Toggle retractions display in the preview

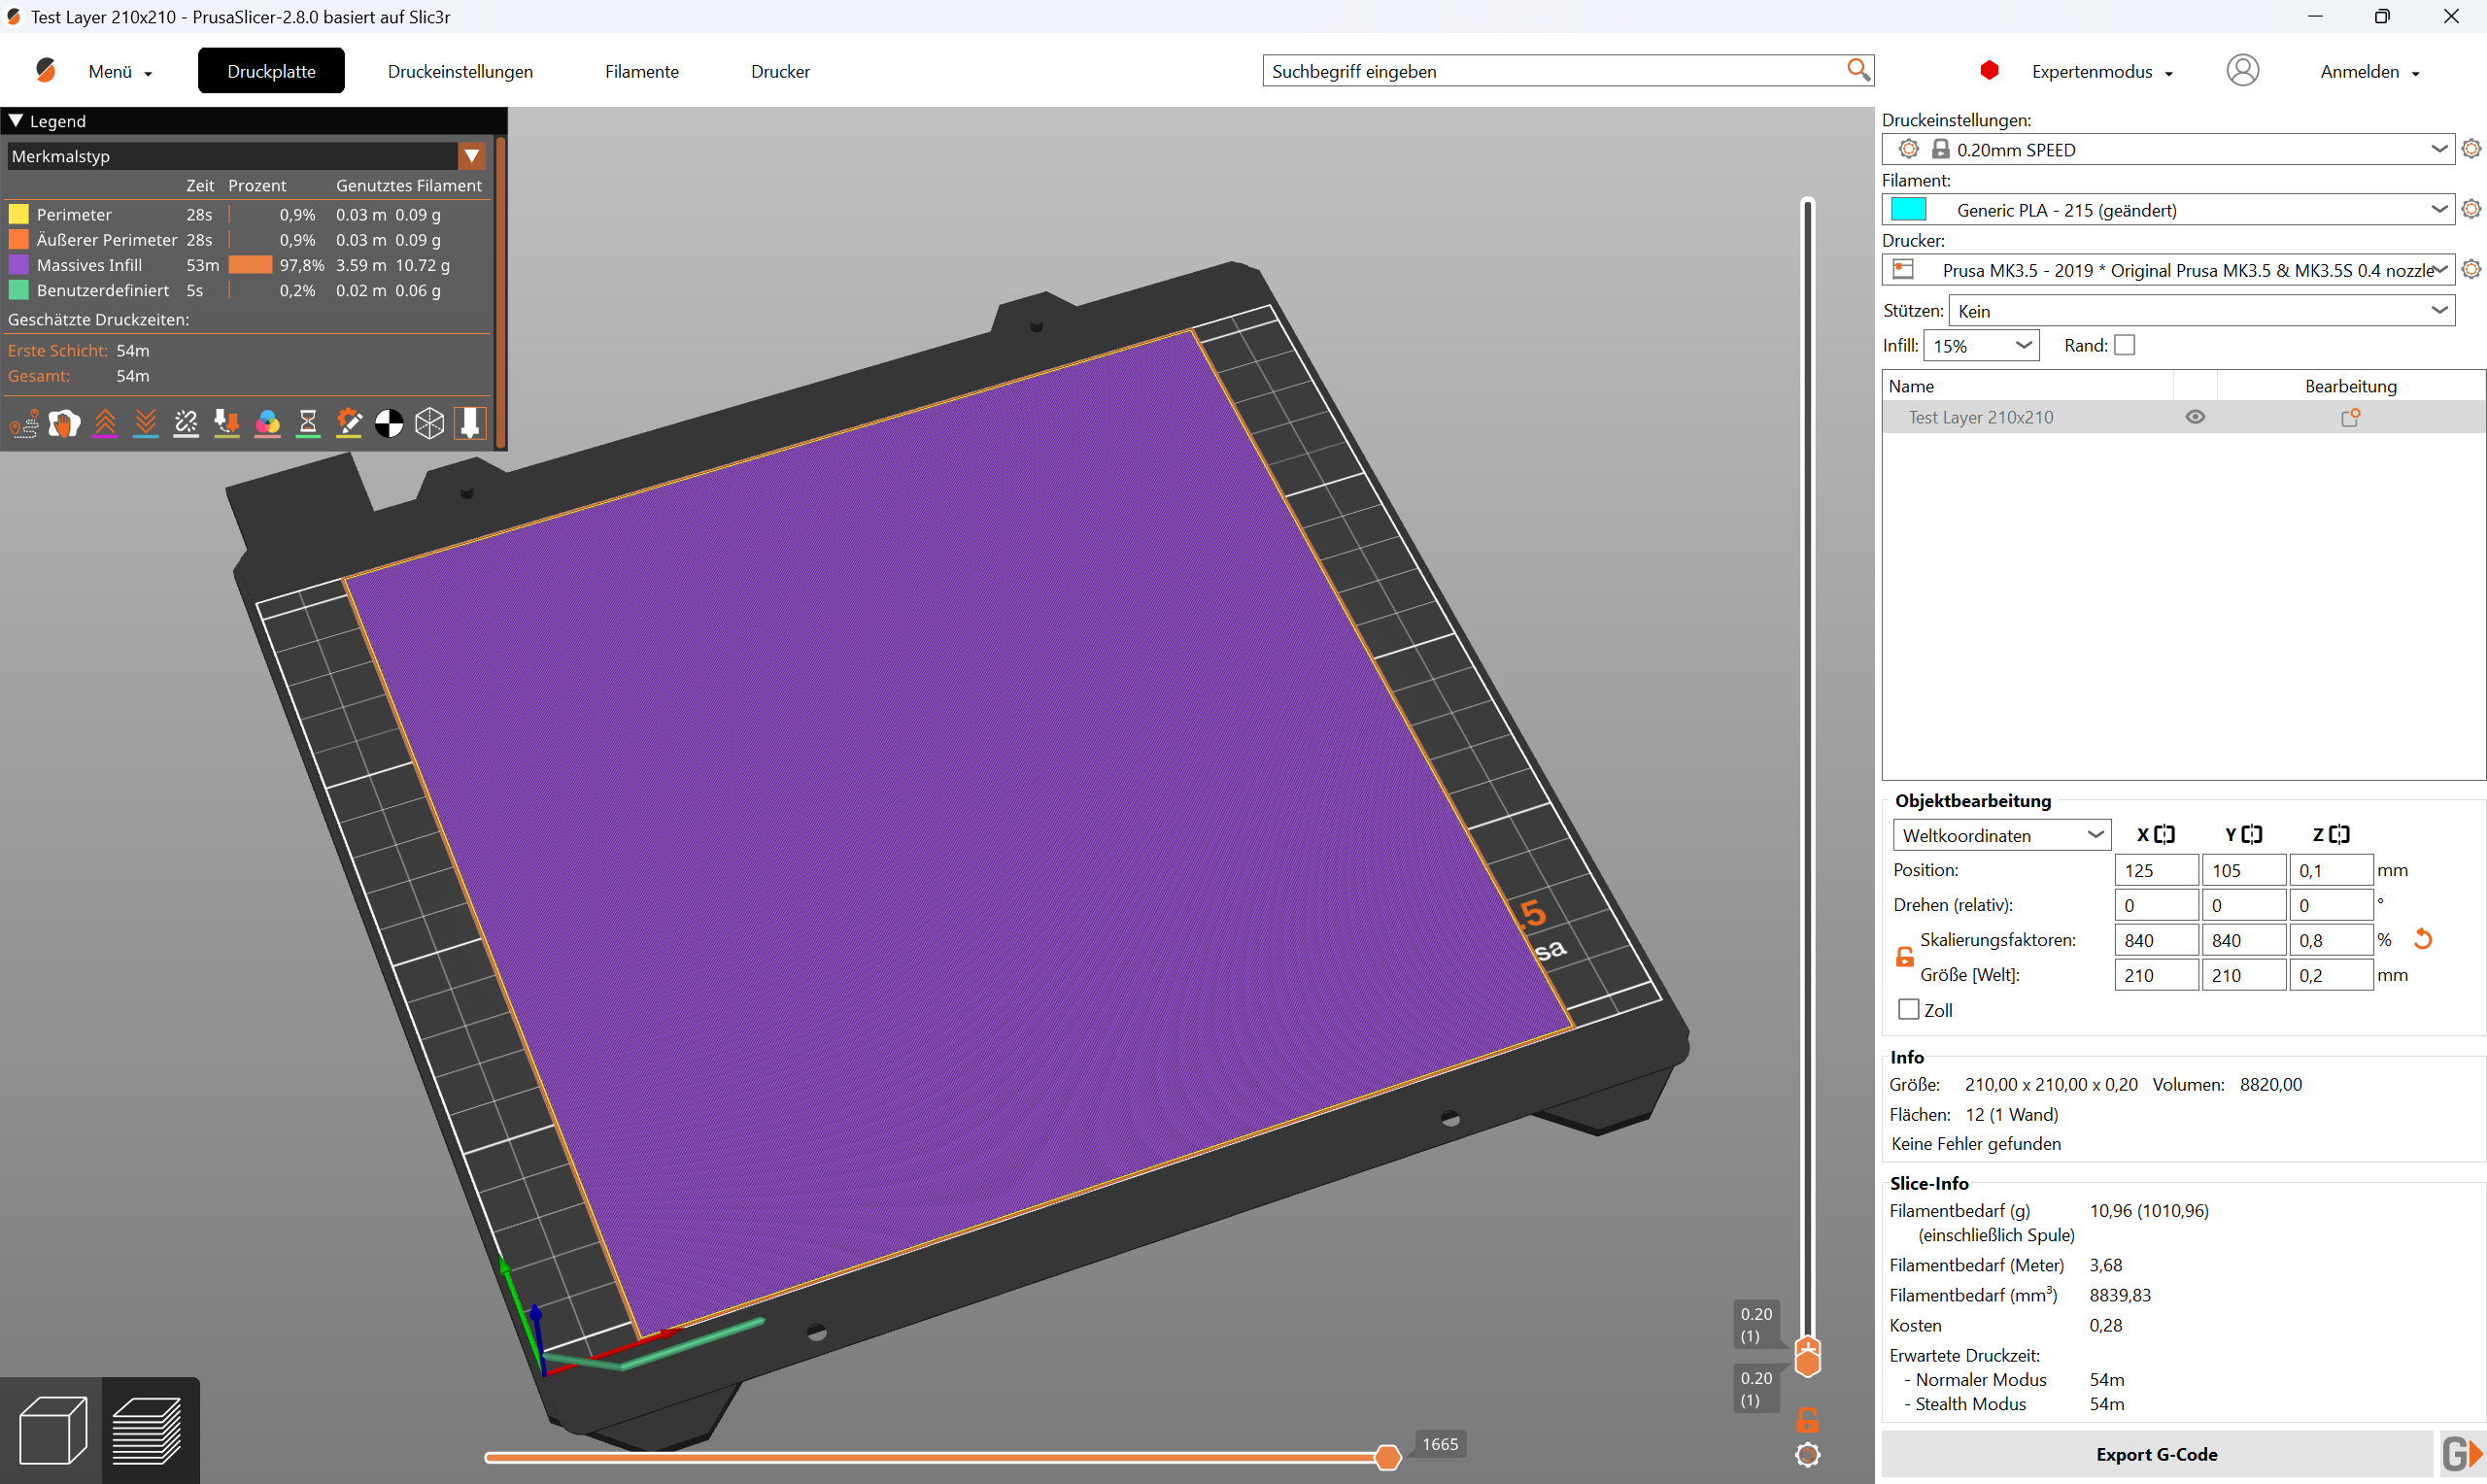[x=105, y=423]
